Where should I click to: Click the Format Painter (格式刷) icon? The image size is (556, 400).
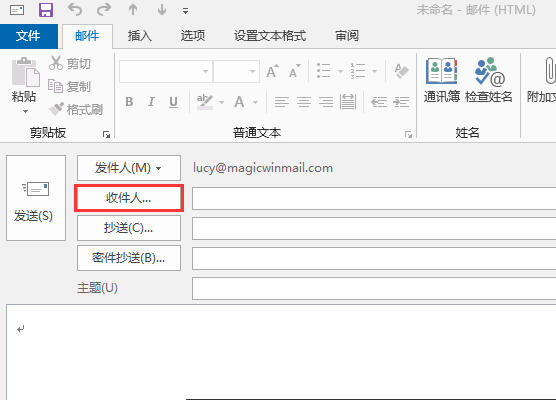(x=56, y=109)
